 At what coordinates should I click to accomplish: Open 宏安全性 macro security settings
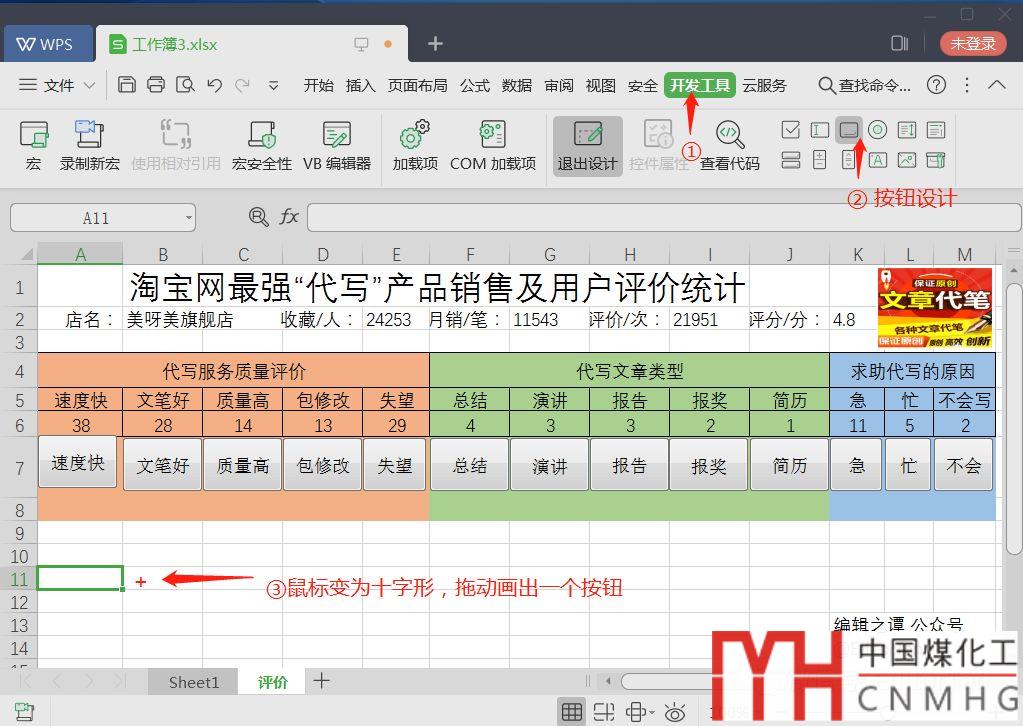coord(262,145)
